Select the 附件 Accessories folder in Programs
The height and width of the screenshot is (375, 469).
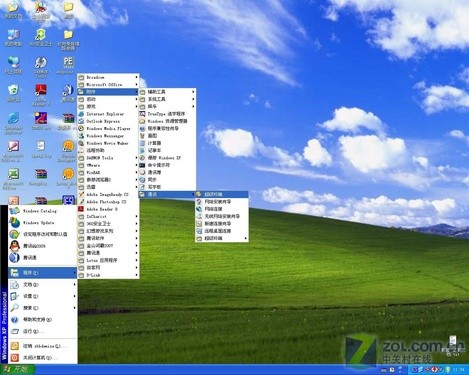coord(108,92)
